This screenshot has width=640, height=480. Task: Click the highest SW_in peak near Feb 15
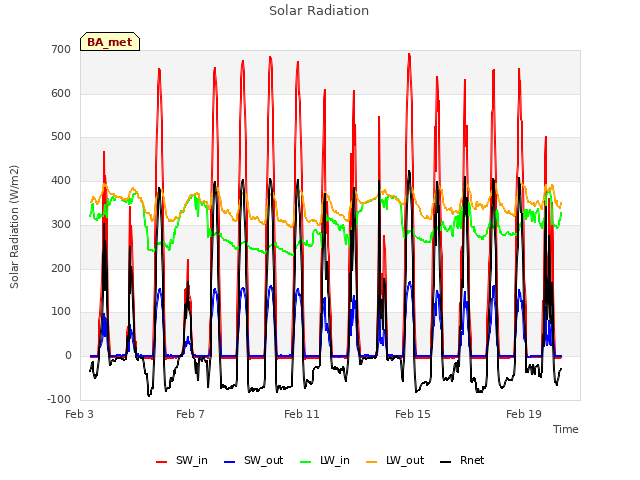(409, 54)
